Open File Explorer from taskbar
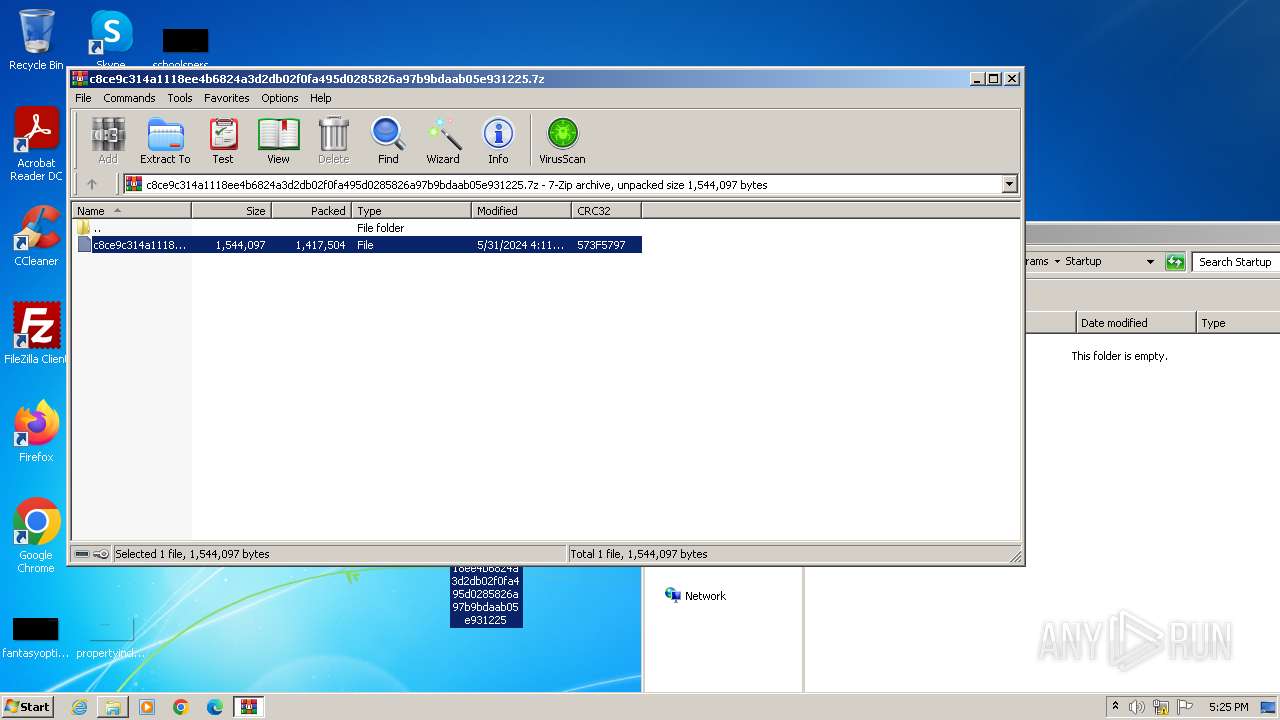Image resolution: width=1280 pixels, height=720 pixels. [x=113, y=707]
